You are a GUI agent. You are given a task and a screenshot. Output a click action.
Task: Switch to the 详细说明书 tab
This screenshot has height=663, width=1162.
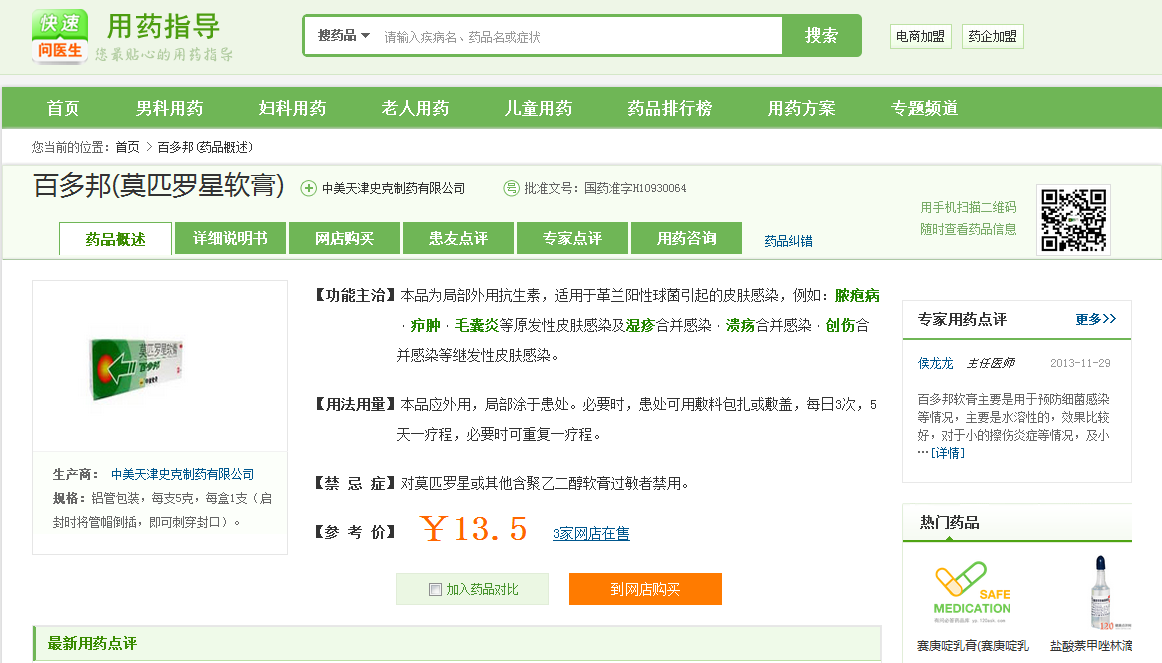click(230, 238)
